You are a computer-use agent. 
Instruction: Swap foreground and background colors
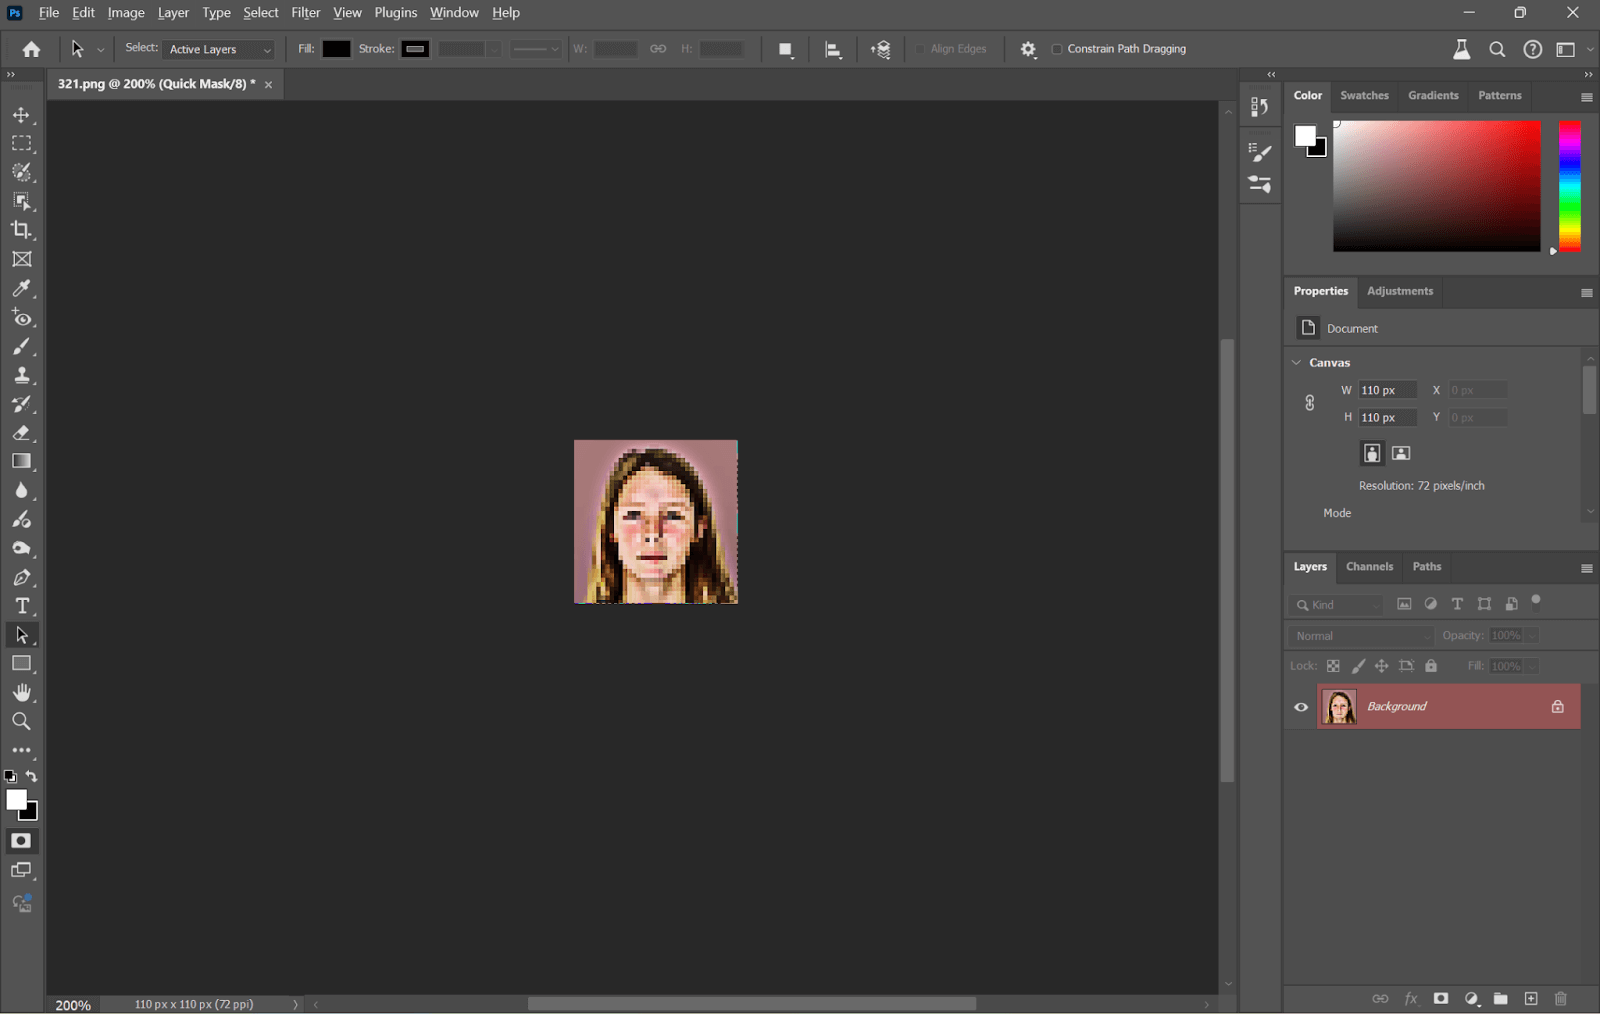32,776
